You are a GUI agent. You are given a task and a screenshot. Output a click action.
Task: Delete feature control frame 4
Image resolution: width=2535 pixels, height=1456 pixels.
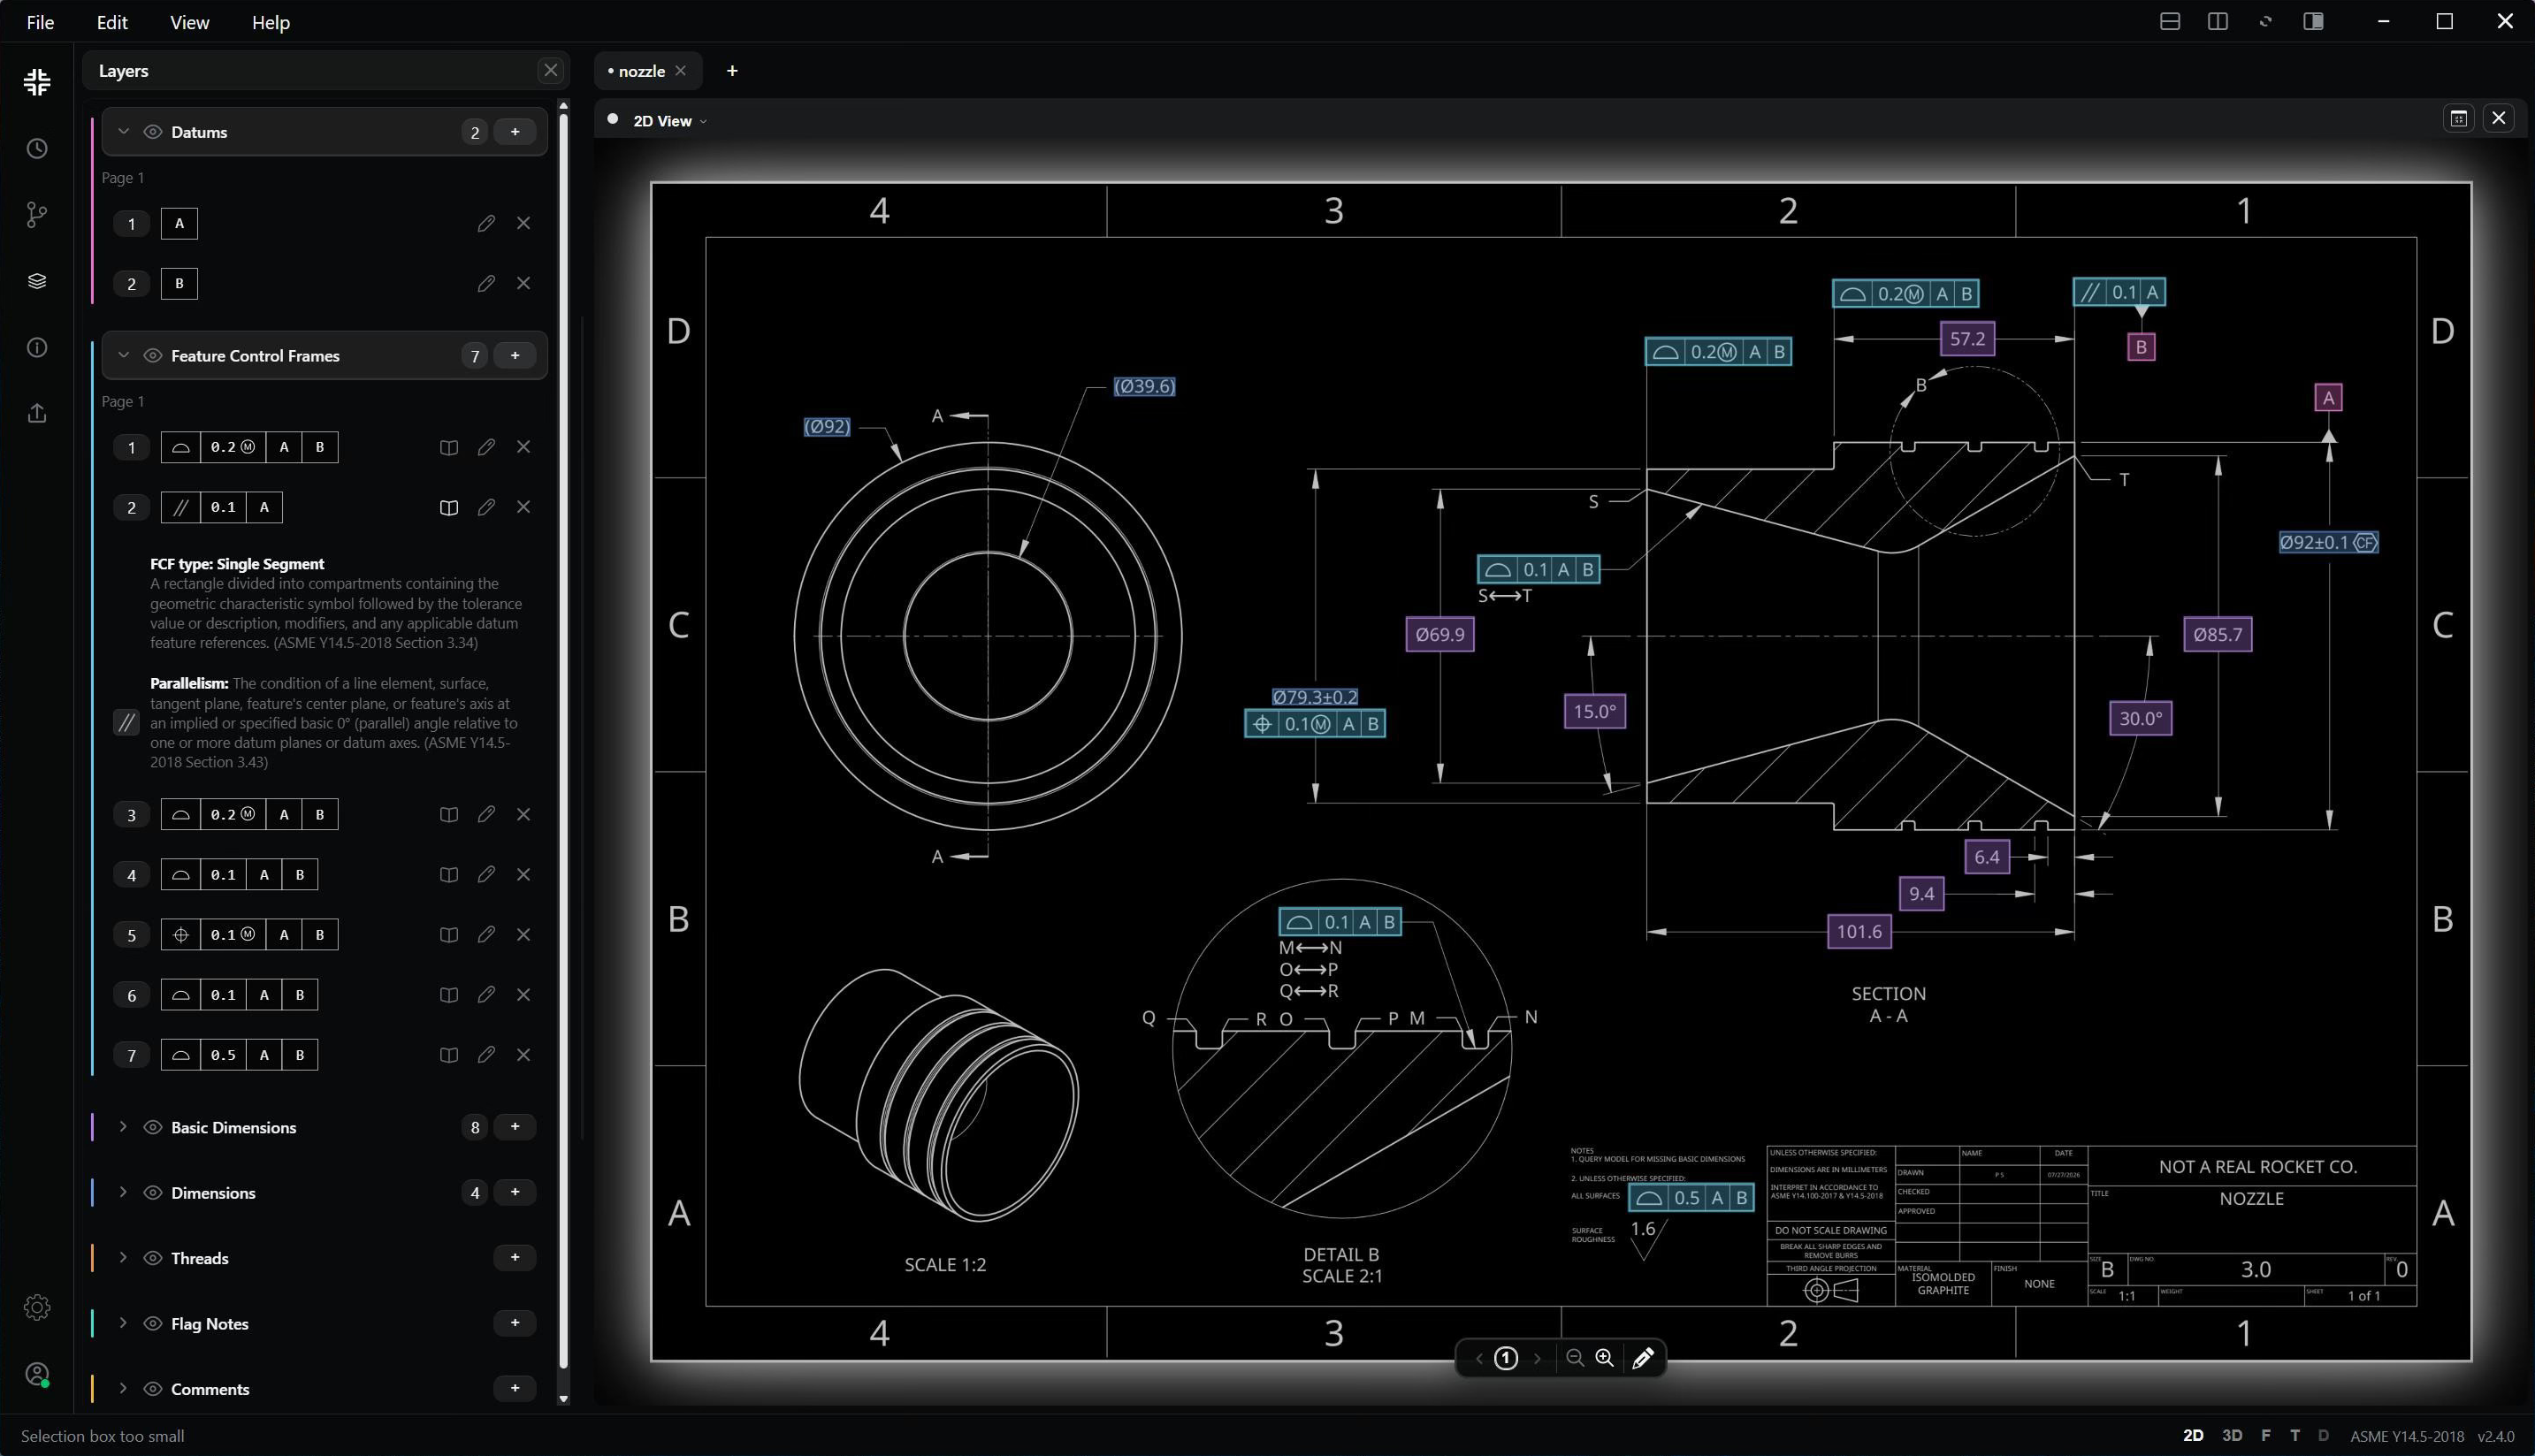coord(523,874)
